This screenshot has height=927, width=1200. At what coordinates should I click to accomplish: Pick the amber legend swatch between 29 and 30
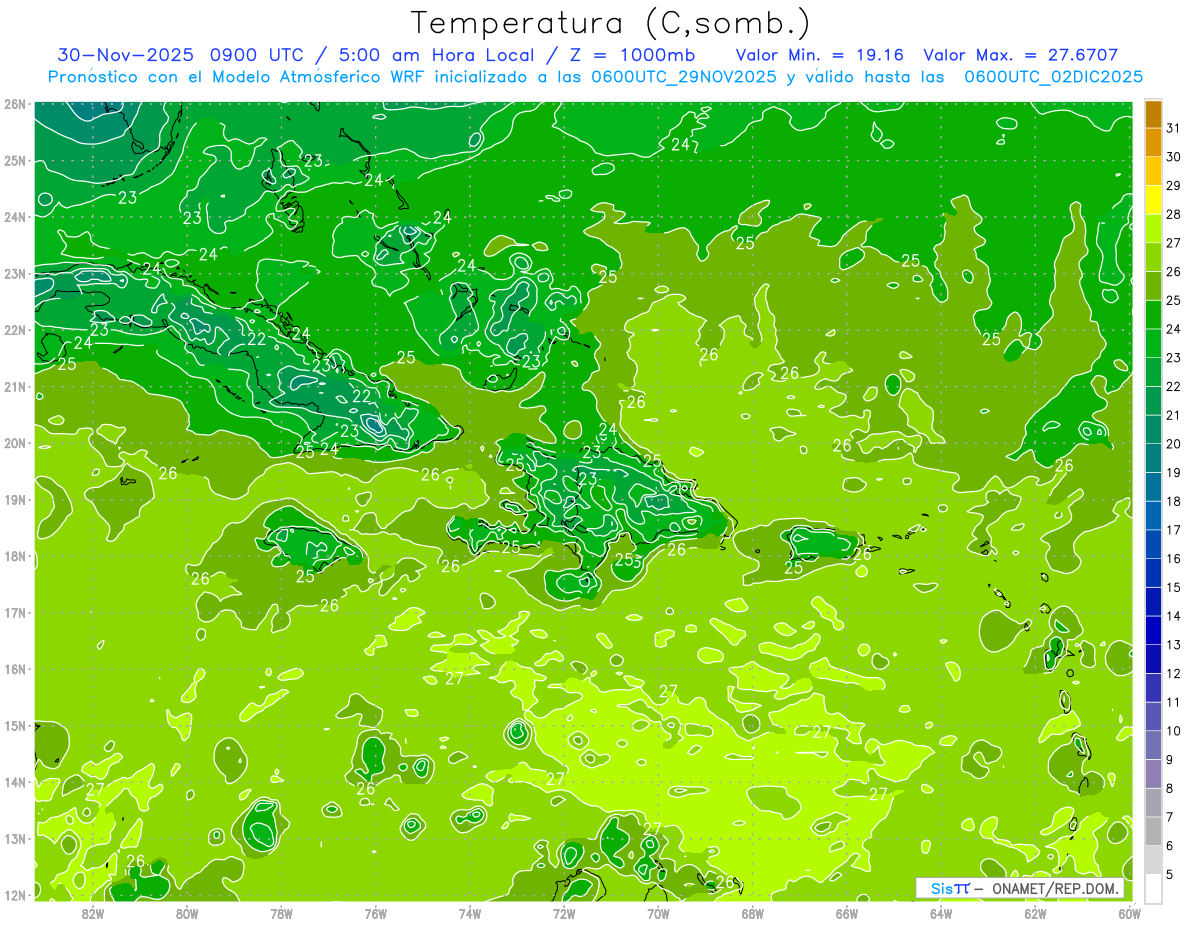[1153, 171]
